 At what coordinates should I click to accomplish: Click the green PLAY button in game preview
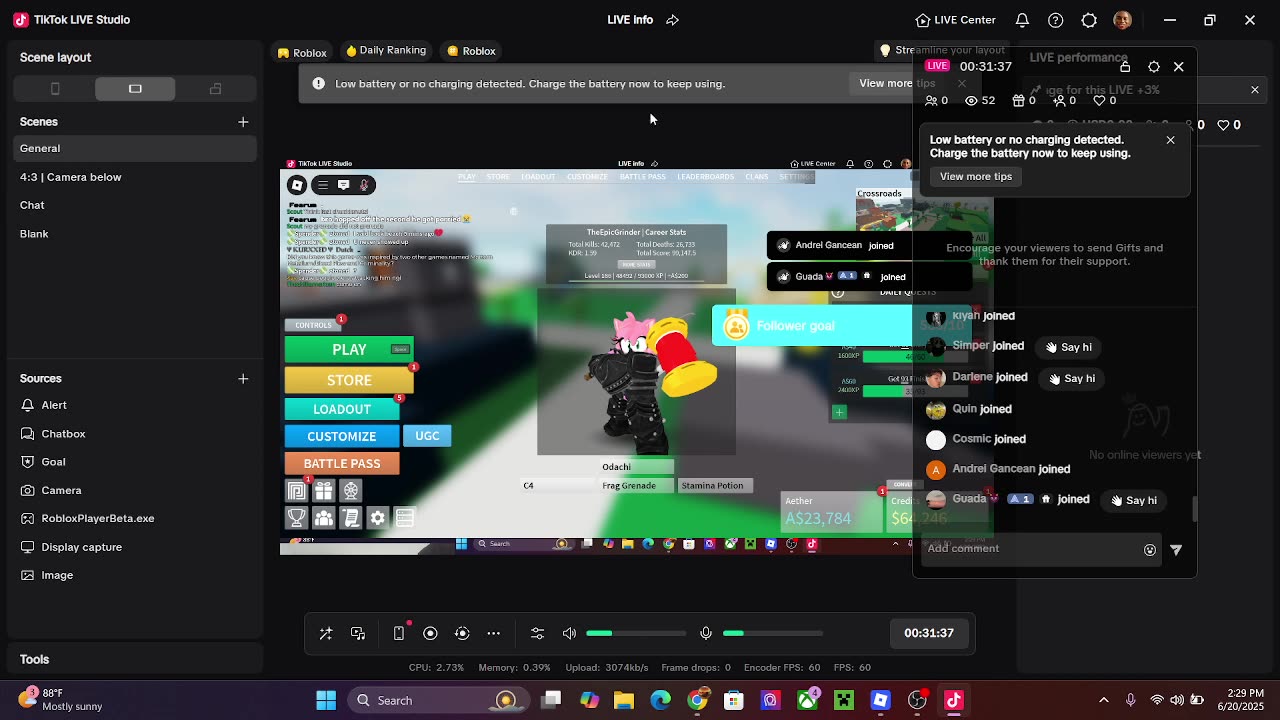(x=349, y=349)
